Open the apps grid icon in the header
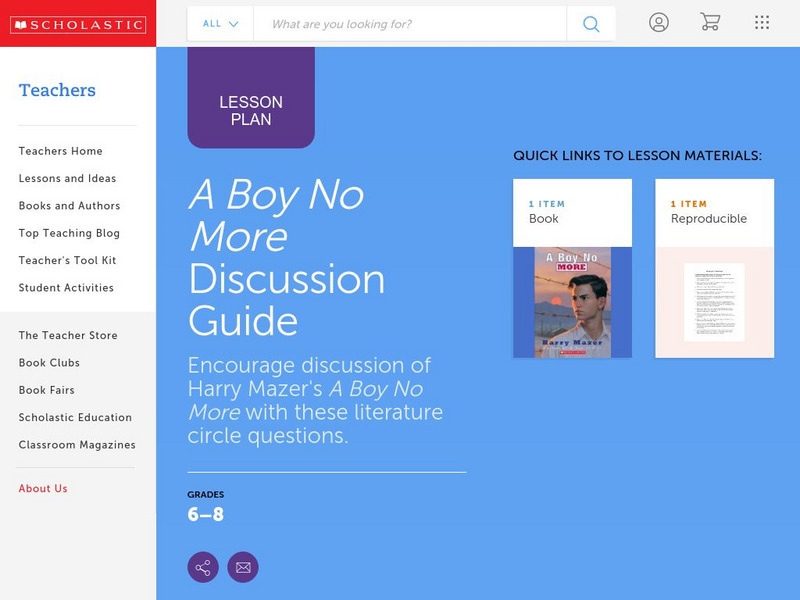This screenshot has width=800, height=600. (x=762, y=23)
